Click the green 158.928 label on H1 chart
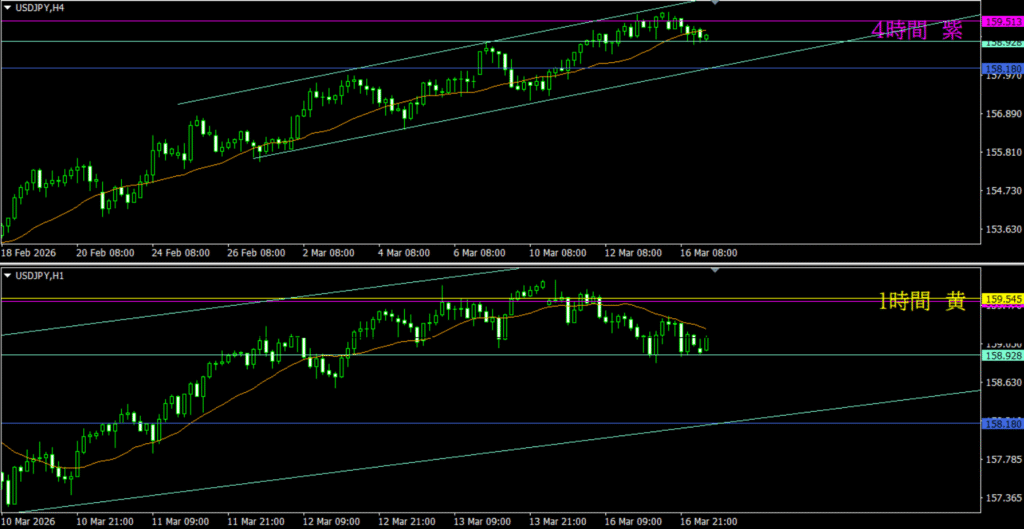Viewport: 1024px width, 529px height. tap(1002, 355)
